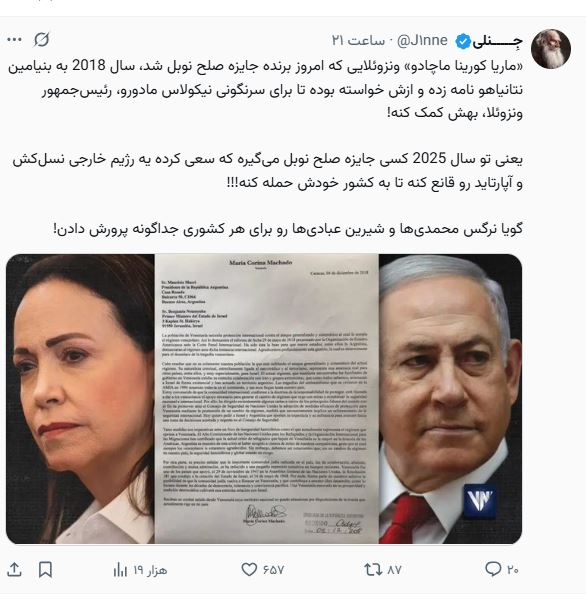The image size is (586, 599).
Task: Open the three-dot more options menu
Action: tap(15, 40)
